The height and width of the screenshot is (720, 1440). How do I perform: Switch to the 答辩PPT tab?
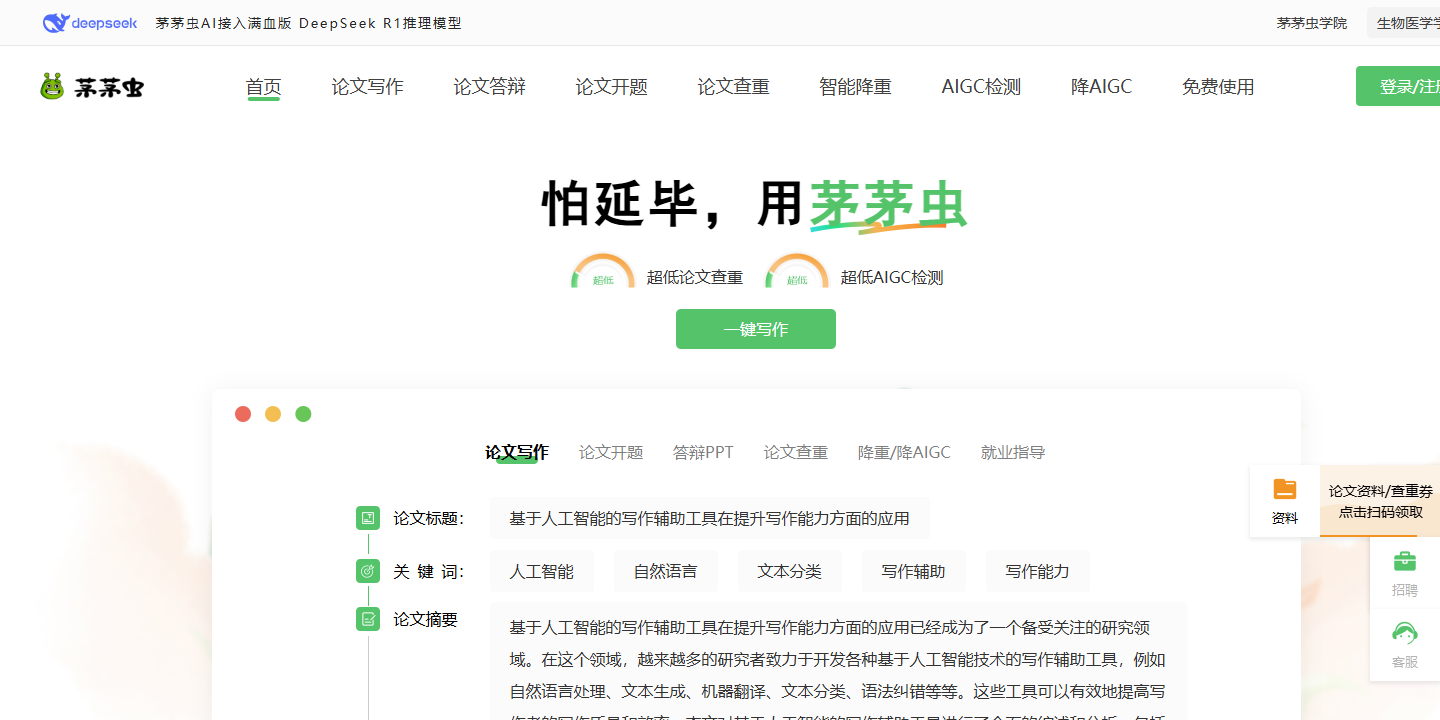(703, 453)
